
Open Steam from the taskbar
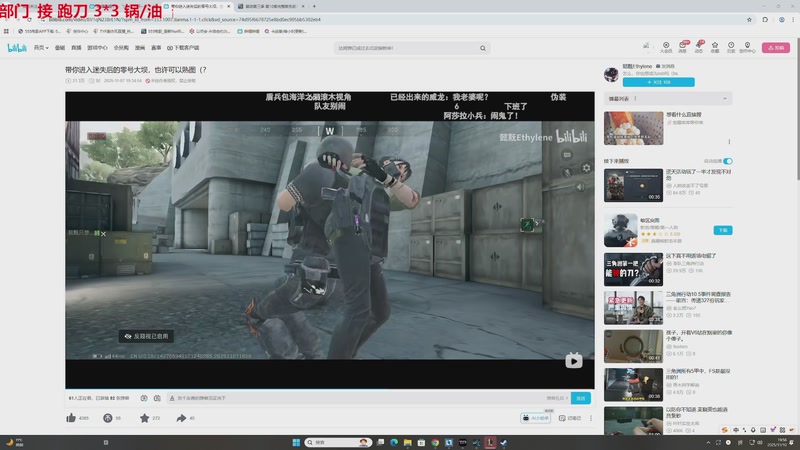tap(504, 442)
